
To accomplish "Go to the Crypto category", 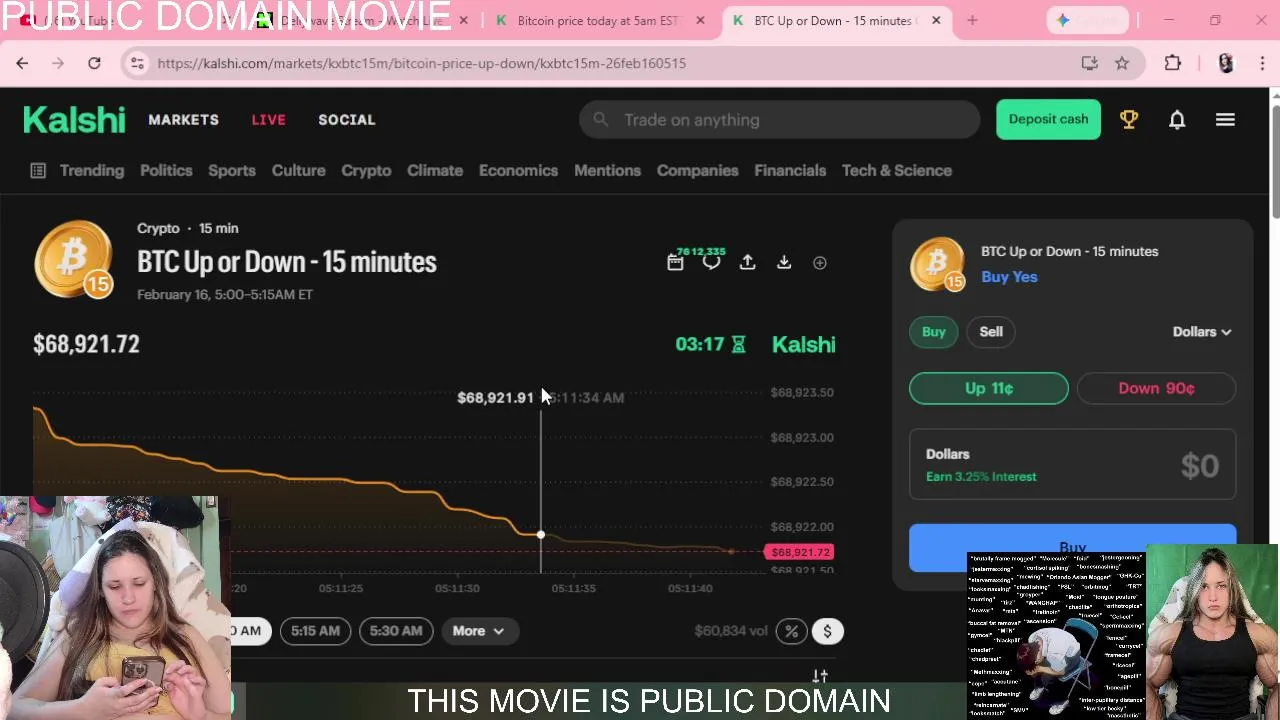I will pos(366,170).
